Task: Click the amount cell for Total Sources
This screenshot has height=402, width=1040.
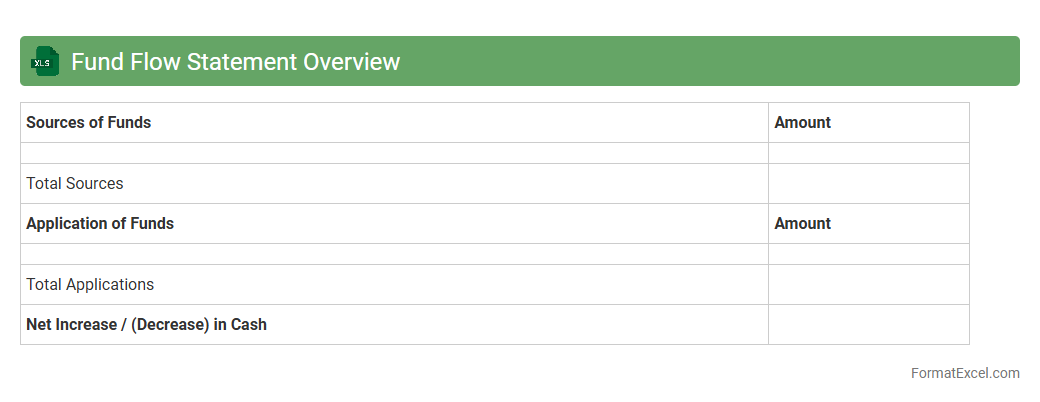Action: coord(868,184)
